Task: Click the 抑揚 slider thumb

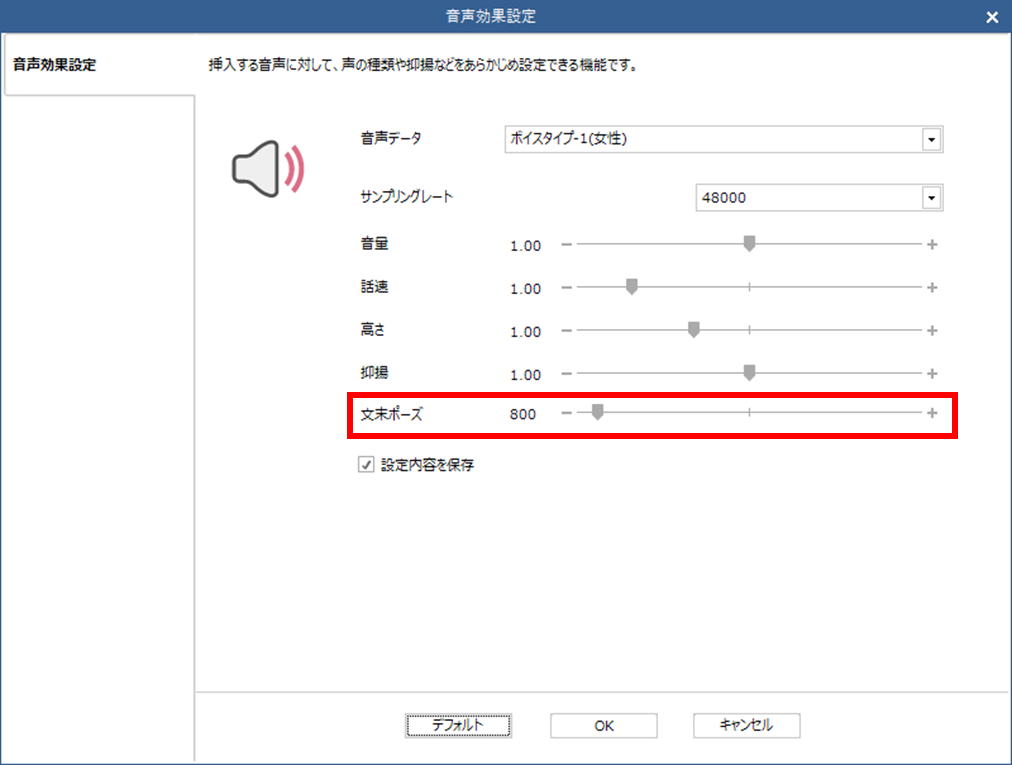Action: [x=749, y=372]
